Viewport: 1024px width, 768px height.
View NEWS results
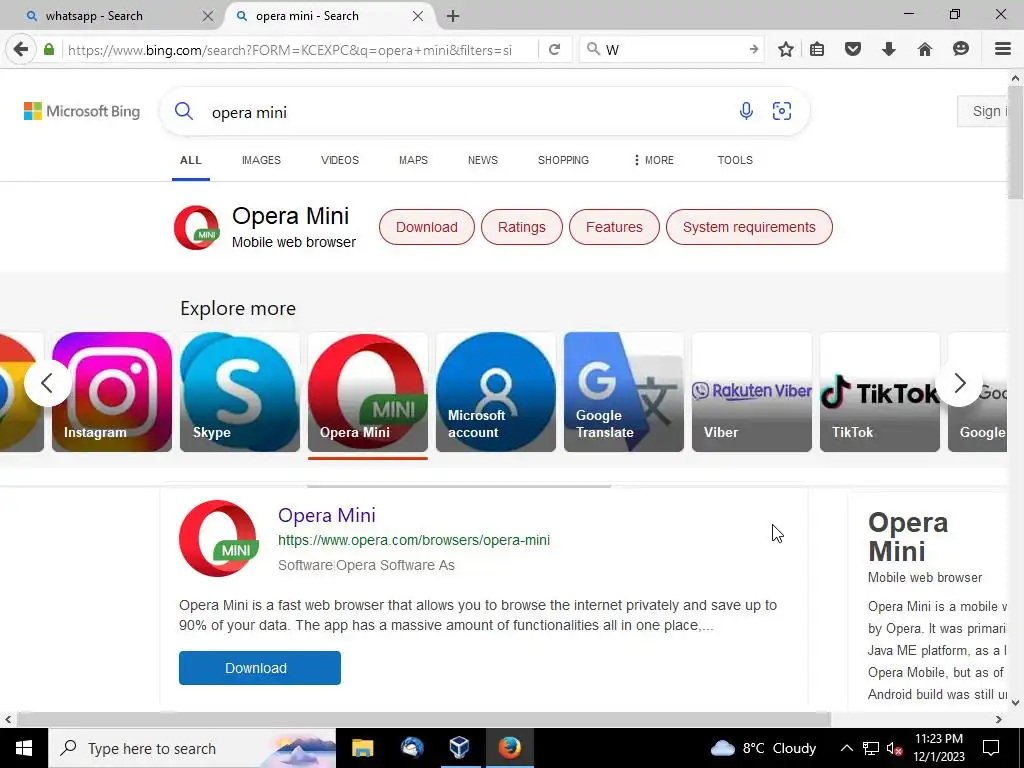coord(483,160)
